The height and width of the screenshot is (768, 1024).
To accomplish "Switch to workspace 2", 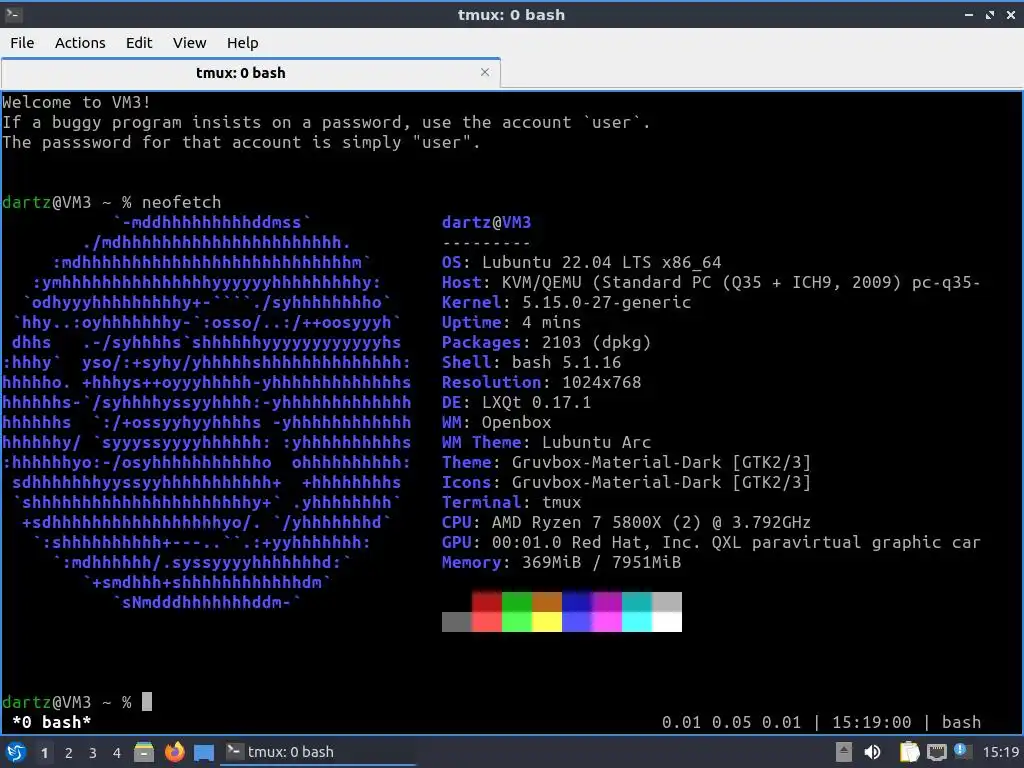I will pyautogui.click(x=69, y=753).
